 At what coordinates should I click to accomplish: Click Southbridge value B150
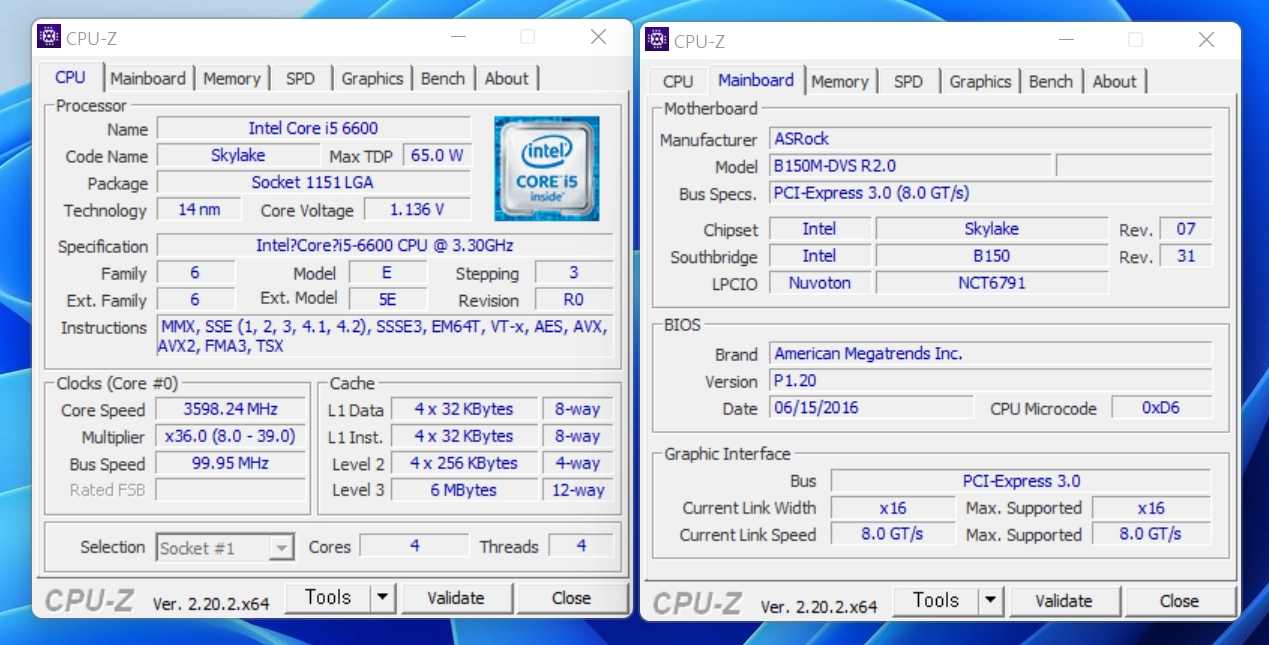(992, 255)
